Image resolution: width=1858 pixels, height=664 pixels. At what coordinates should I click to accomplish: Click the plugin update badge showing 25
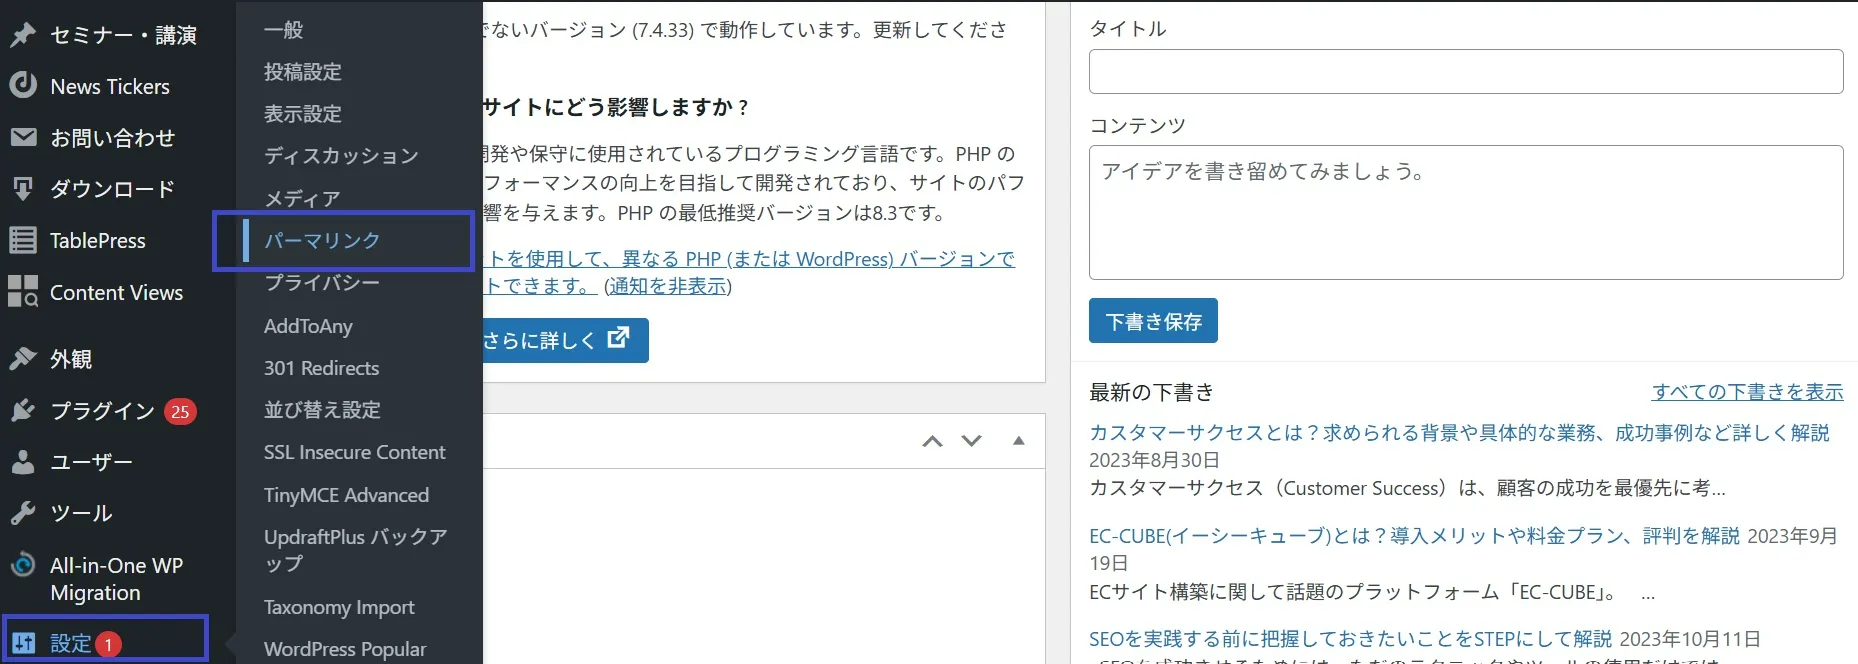[x=180, y=411]
